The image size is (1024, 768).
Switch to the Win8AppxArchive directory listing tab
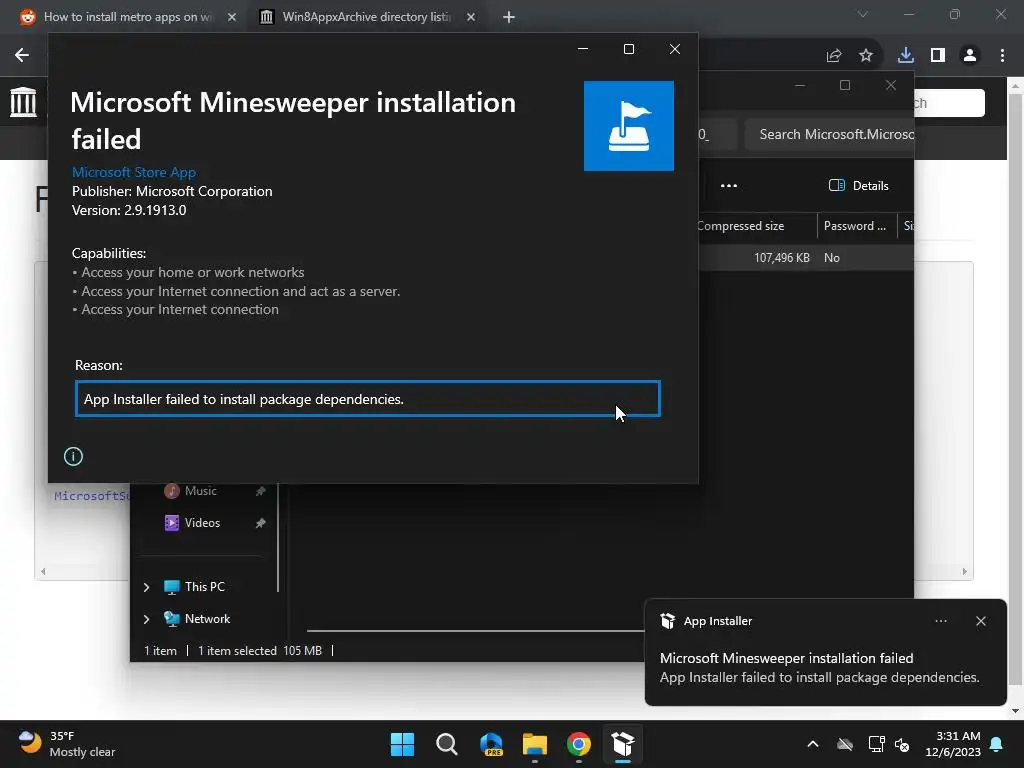coord(366,17)
